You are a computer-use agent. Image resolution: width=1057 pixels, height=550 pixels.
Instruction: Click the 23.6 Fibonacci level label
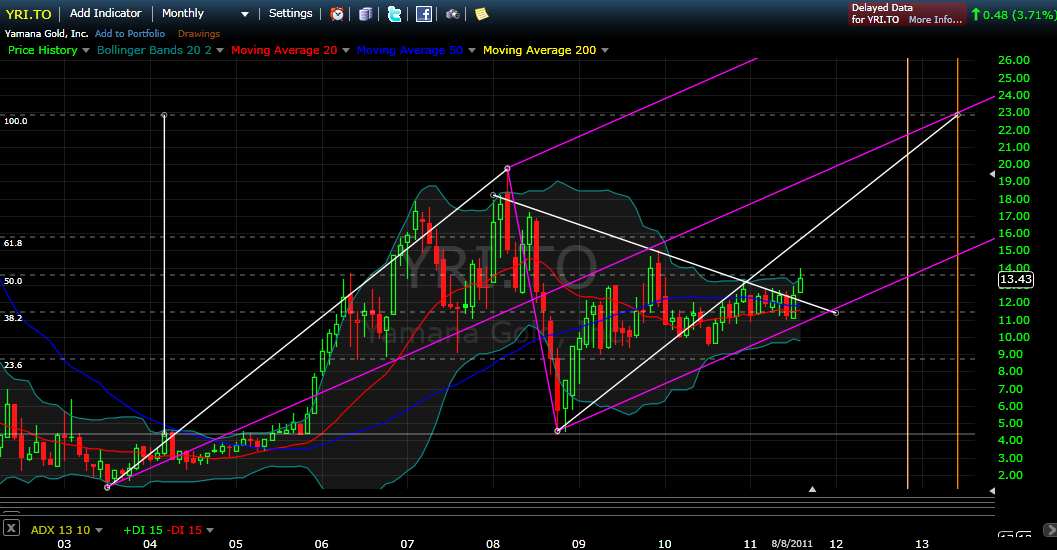click(x=13, y=365)
